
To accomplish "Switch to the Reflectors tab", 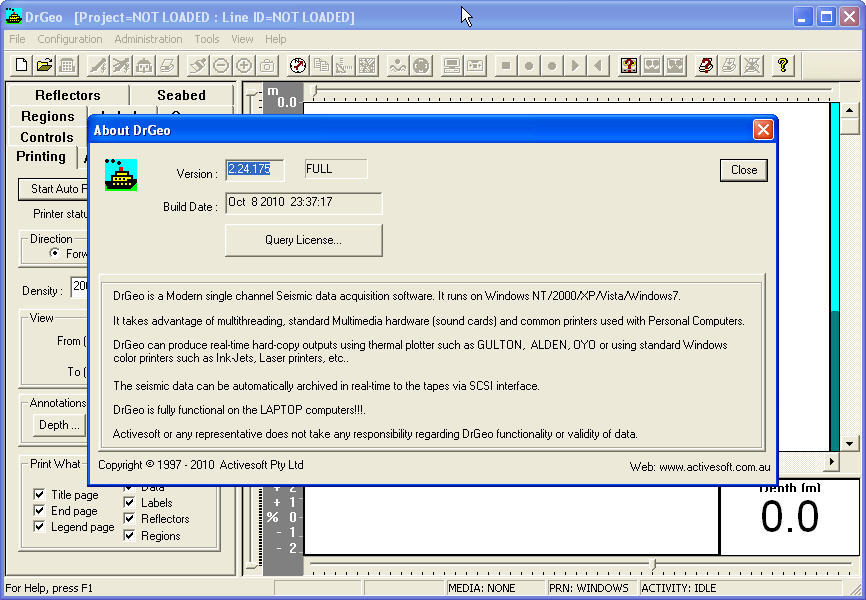I will (68, 95).
